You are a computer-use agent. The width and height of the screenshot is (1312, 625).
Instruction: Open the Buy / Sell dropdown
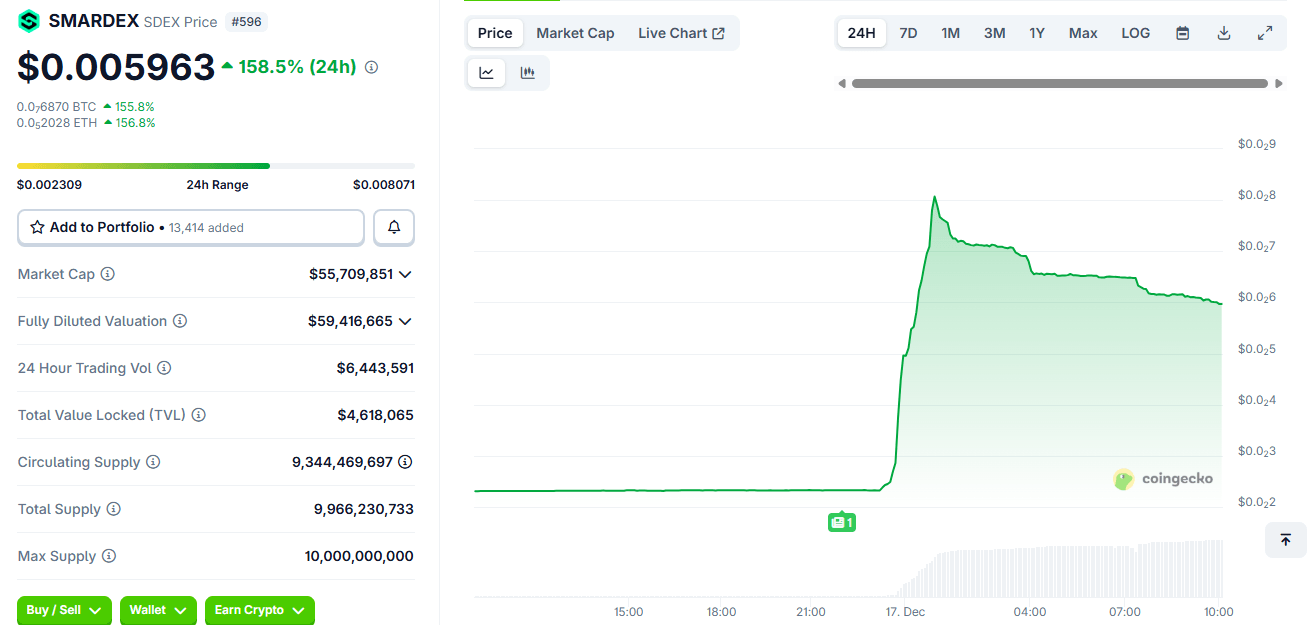tap(65, 610)
